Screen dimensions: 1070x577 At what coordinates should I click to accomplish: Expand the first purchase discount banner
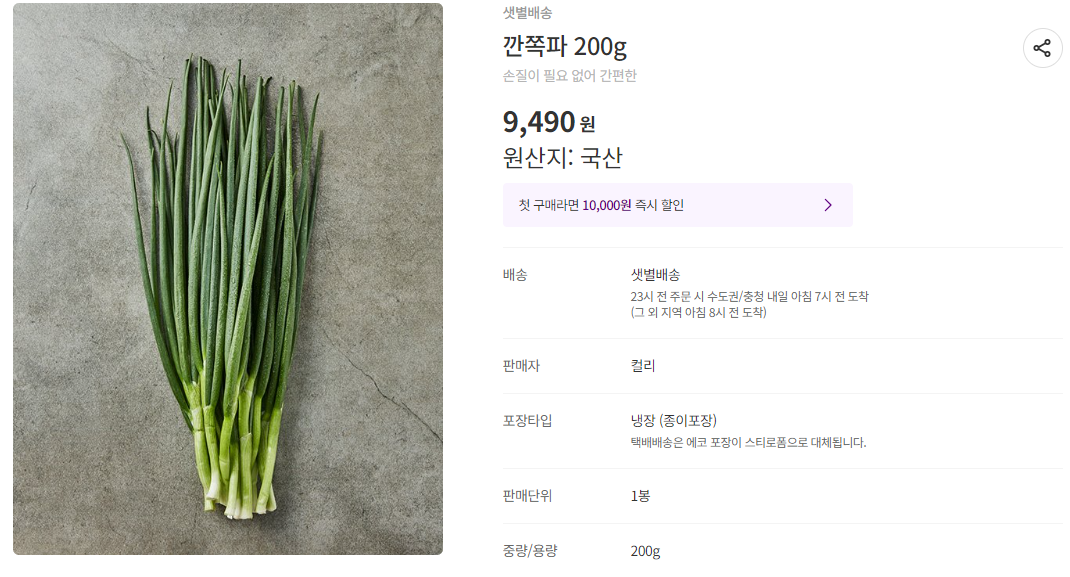pyautogui.click(x=679, y=204)
